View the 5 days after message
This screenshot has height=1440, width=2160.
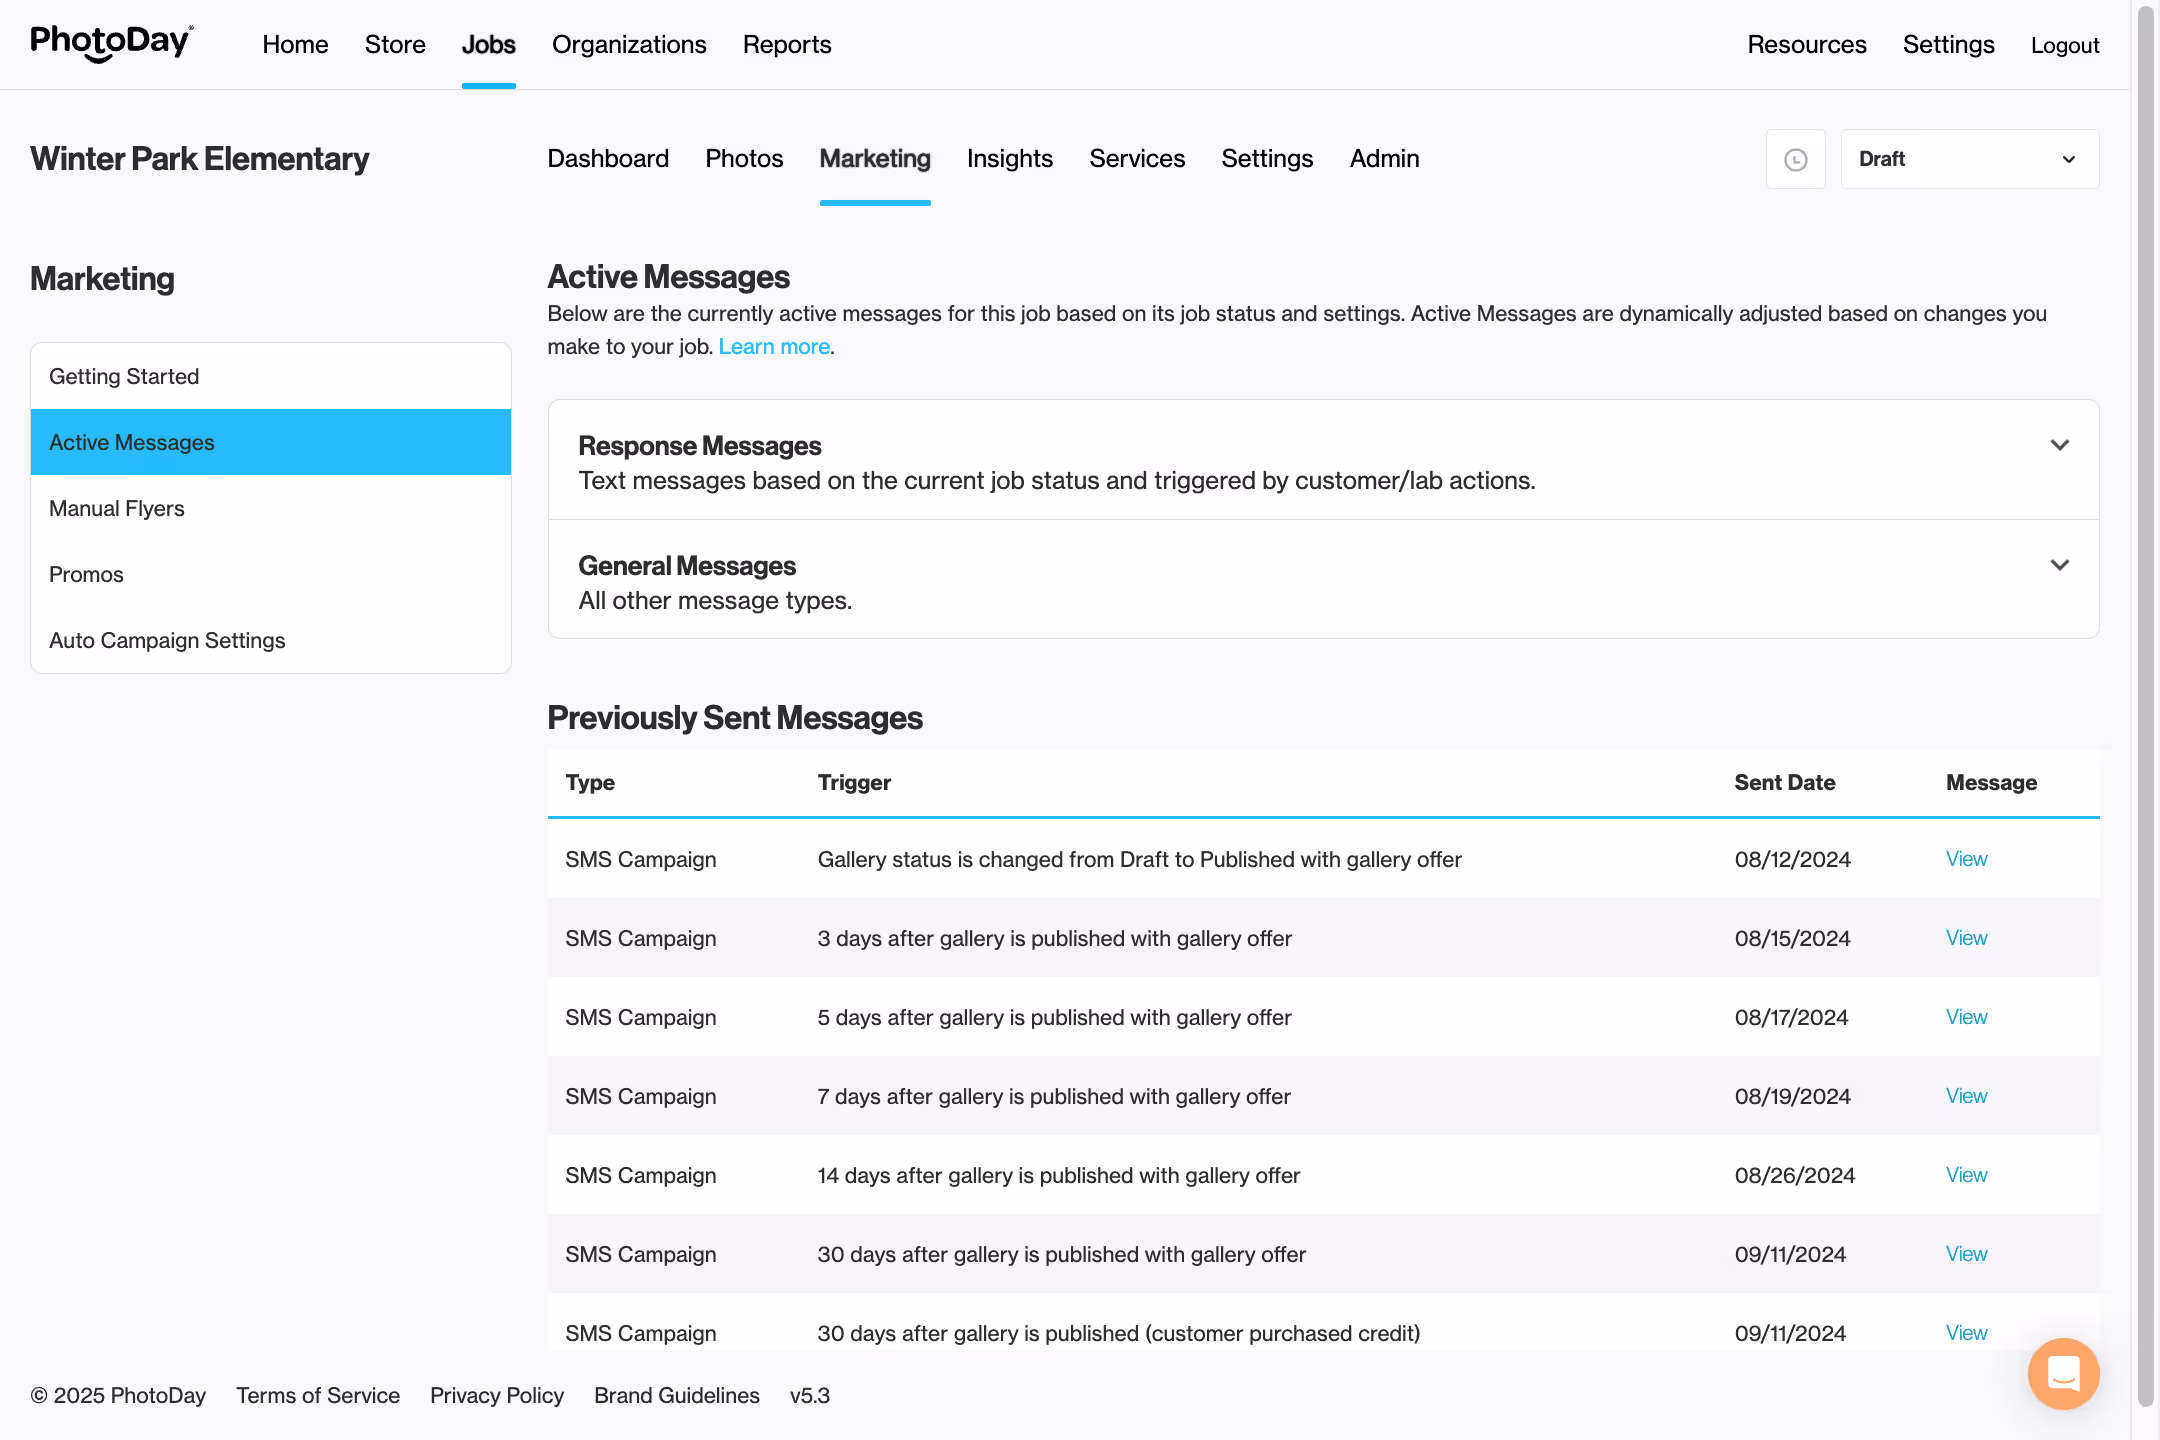[1966, 1017]
